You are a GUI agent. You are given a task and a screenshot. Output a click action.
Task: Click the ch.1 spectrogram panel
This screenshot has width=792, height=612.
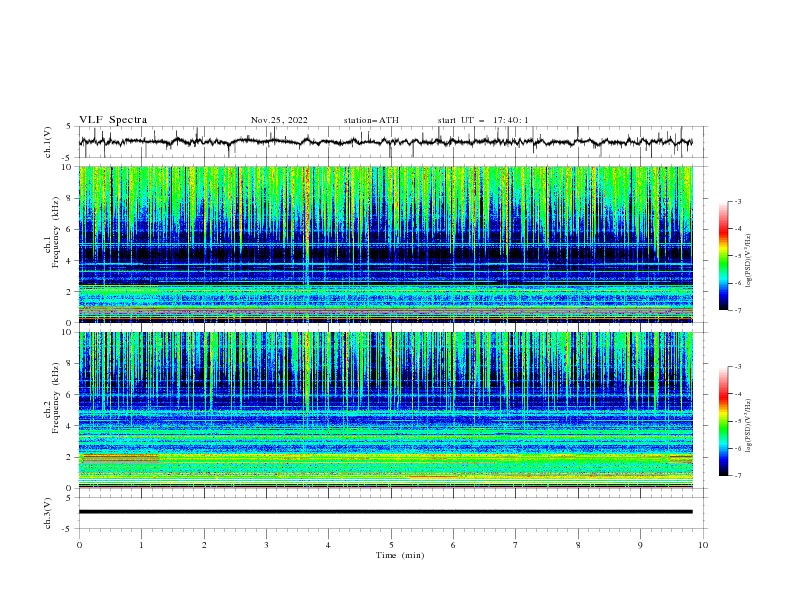click(x=385, y=244)
